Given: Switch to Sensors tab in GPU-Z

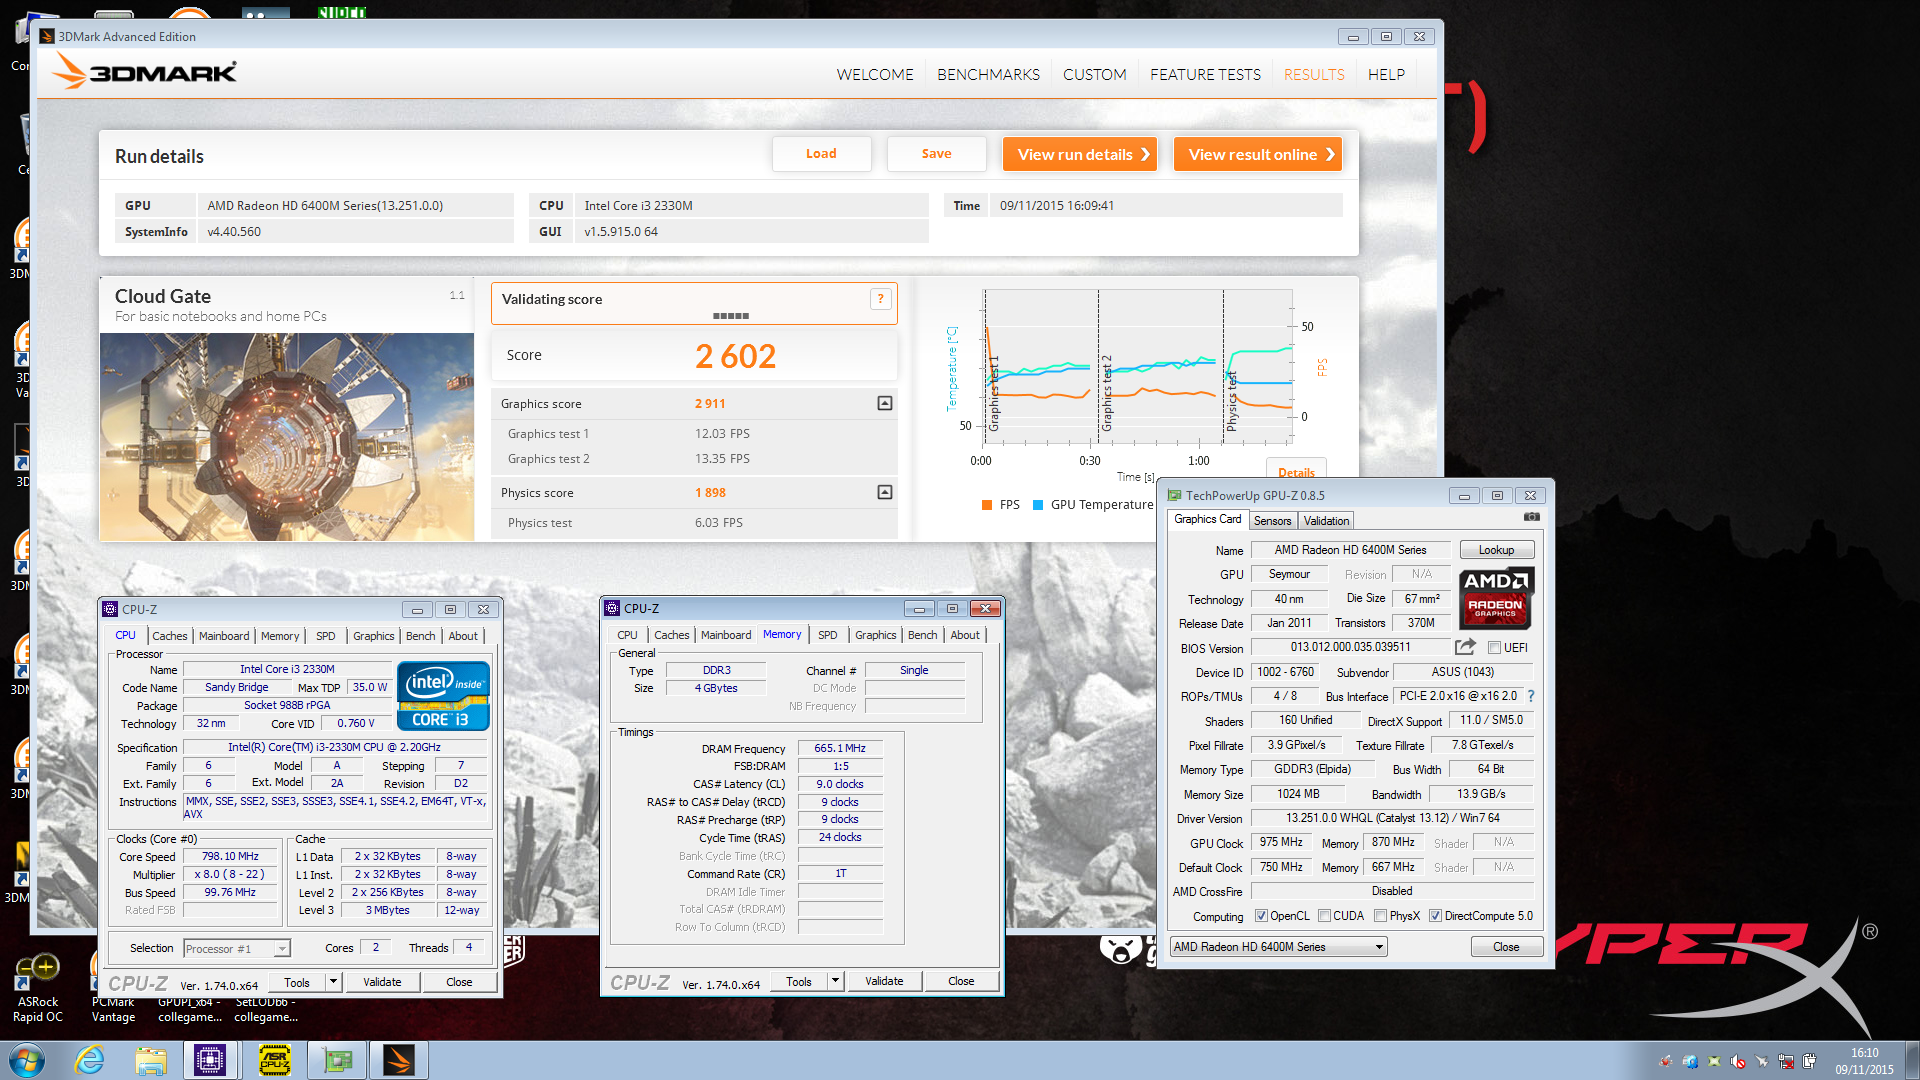Looking at the screenshot, I should [1272, 520].
